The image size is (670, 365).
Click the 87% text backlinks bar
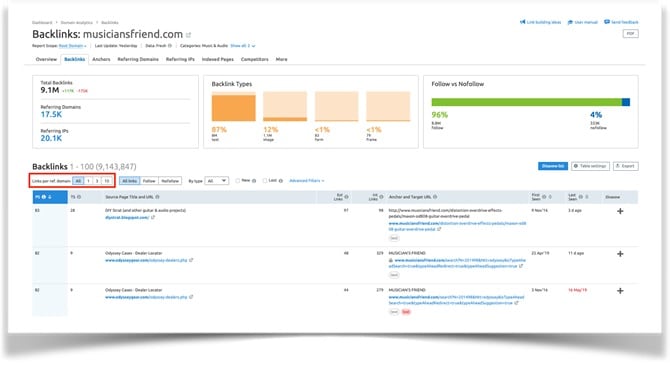pos(234,107)
